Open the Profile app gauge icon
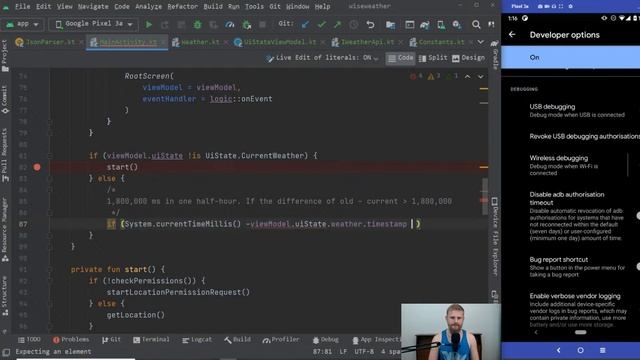The width and height of the screenshot is (640, 360). coord(230,24)
